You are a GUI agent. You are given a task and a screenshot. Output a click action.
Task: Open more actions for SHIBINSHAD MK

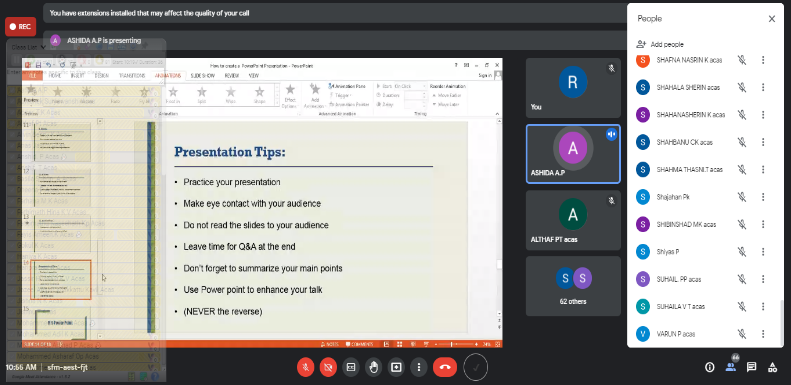[x=763, y=224]
